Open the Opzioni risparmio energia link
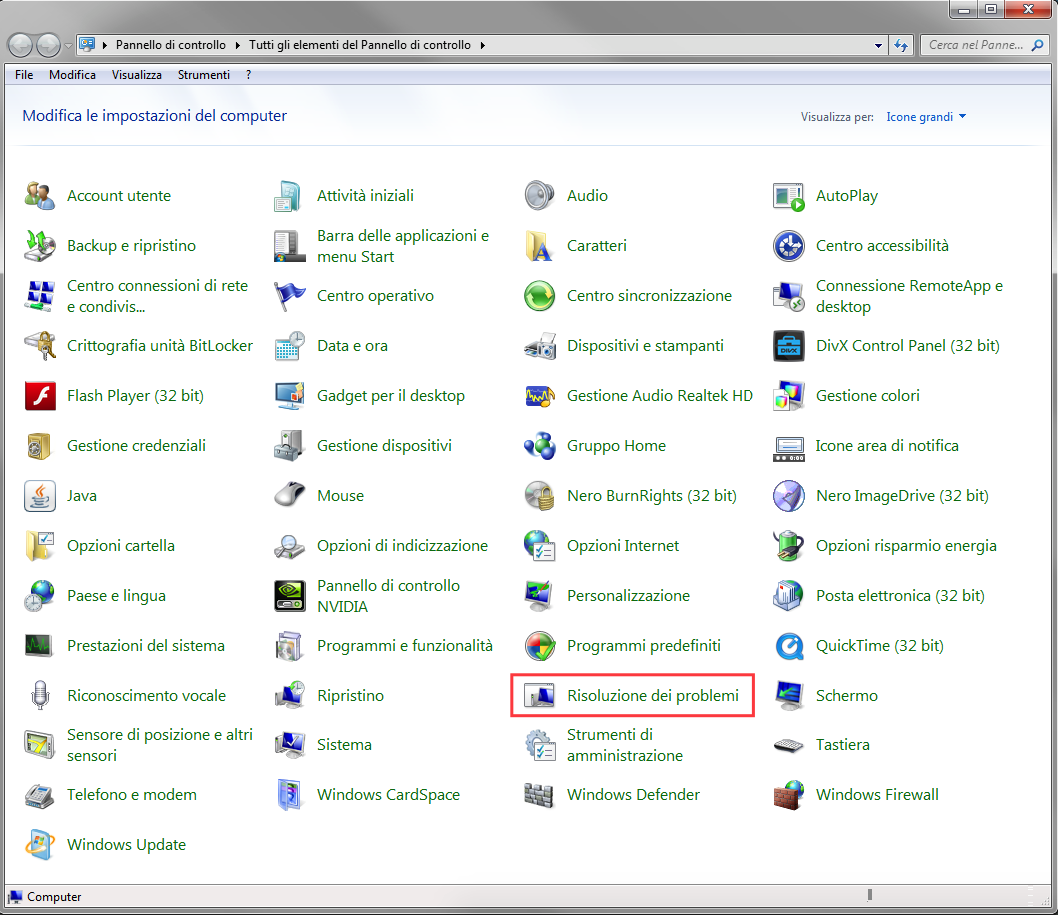This screenshot has height=915, width=1058. [906, 546]
